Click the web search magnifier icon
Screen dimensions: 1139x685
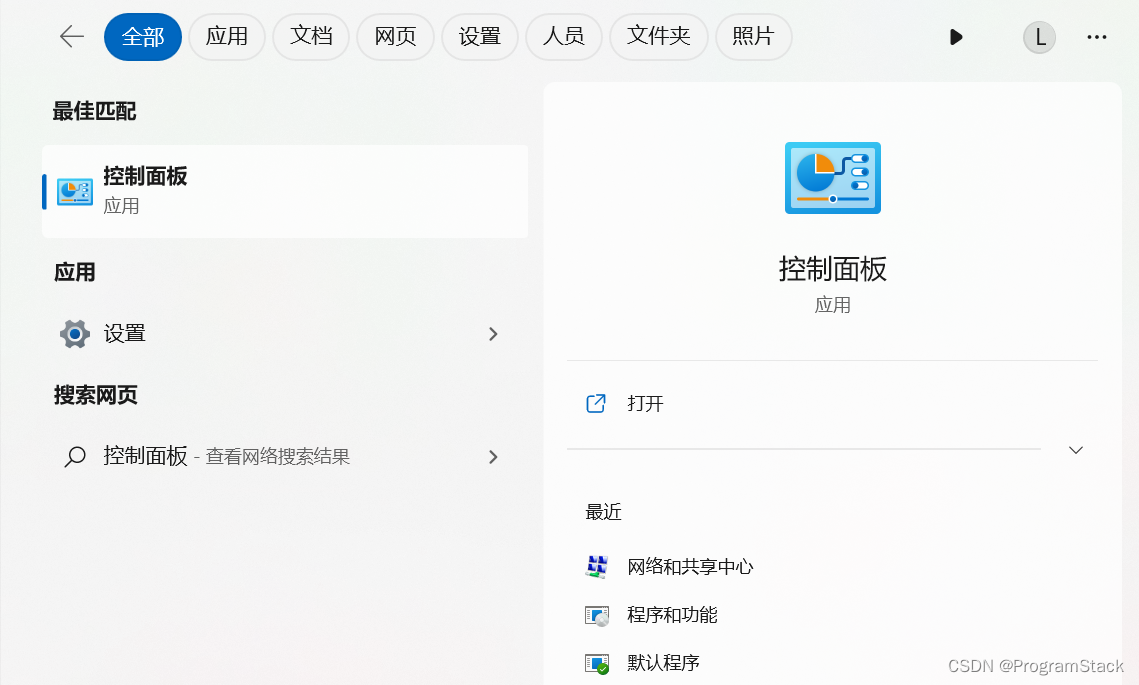[x=75, y=457]
